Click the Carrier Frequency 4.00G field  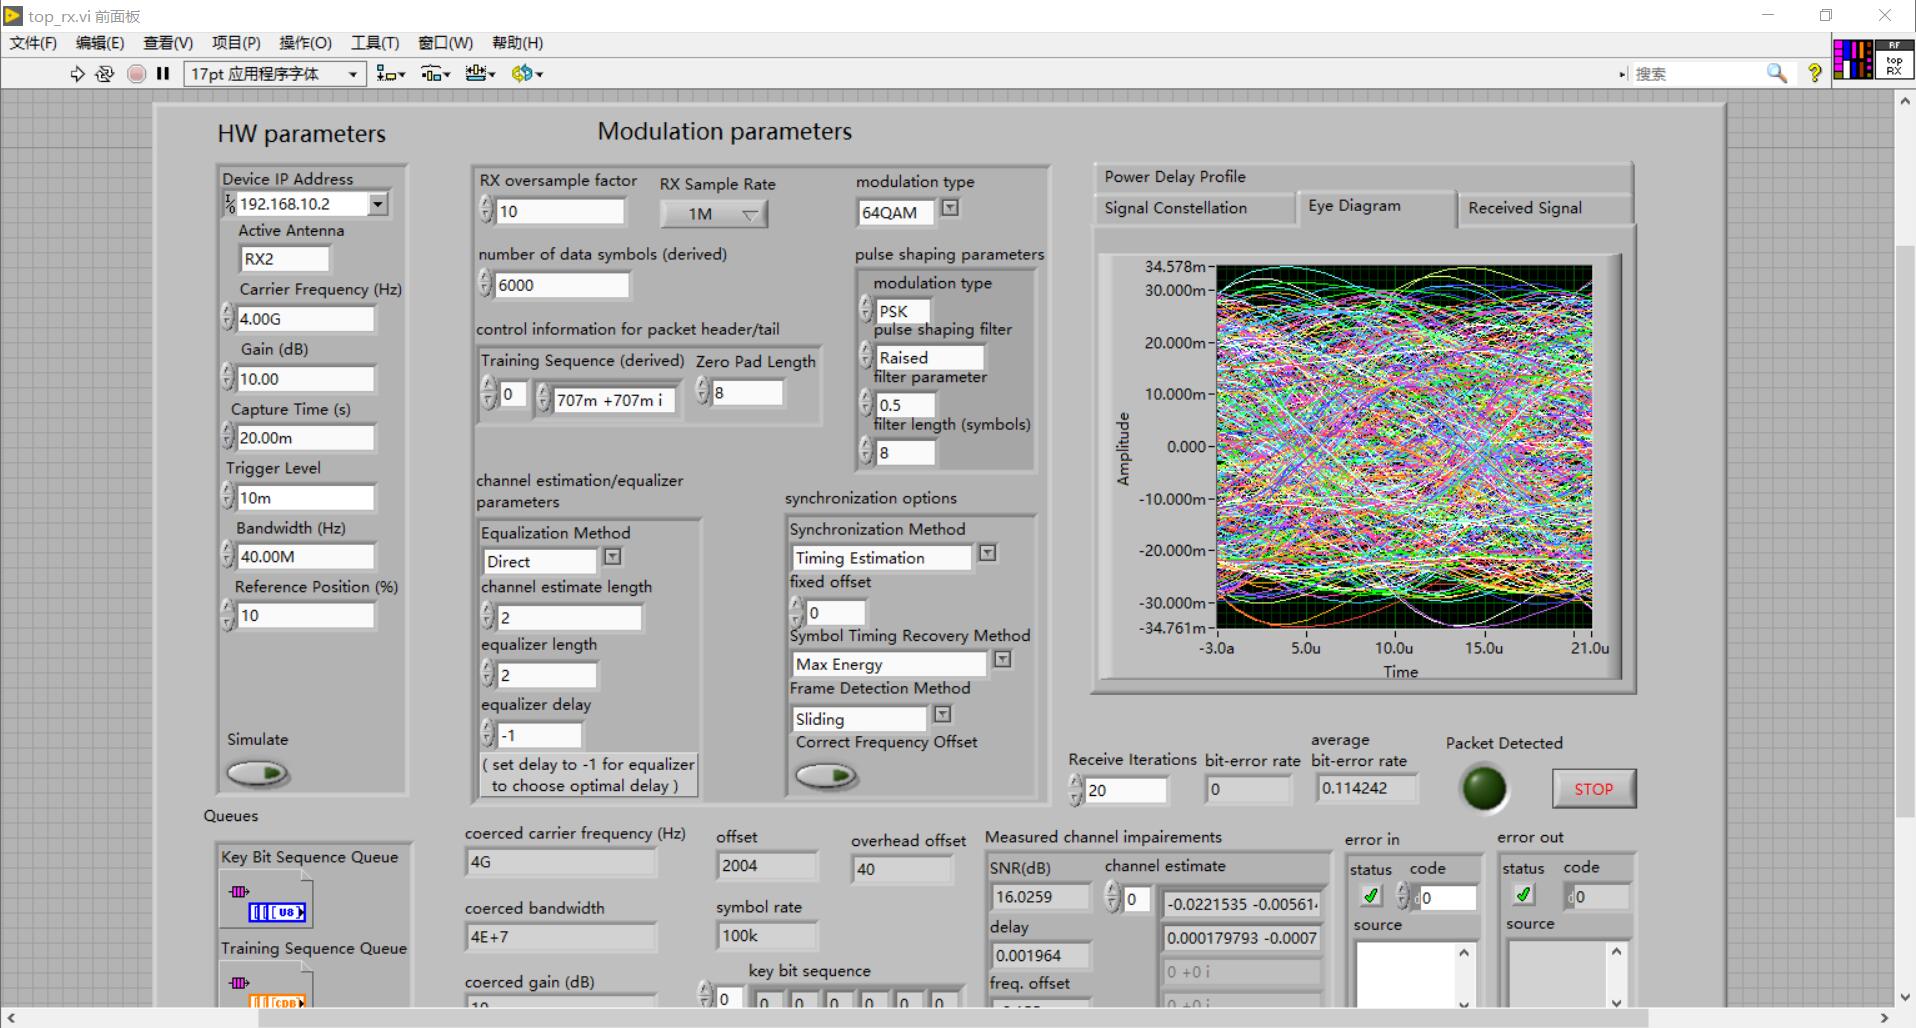305,319
